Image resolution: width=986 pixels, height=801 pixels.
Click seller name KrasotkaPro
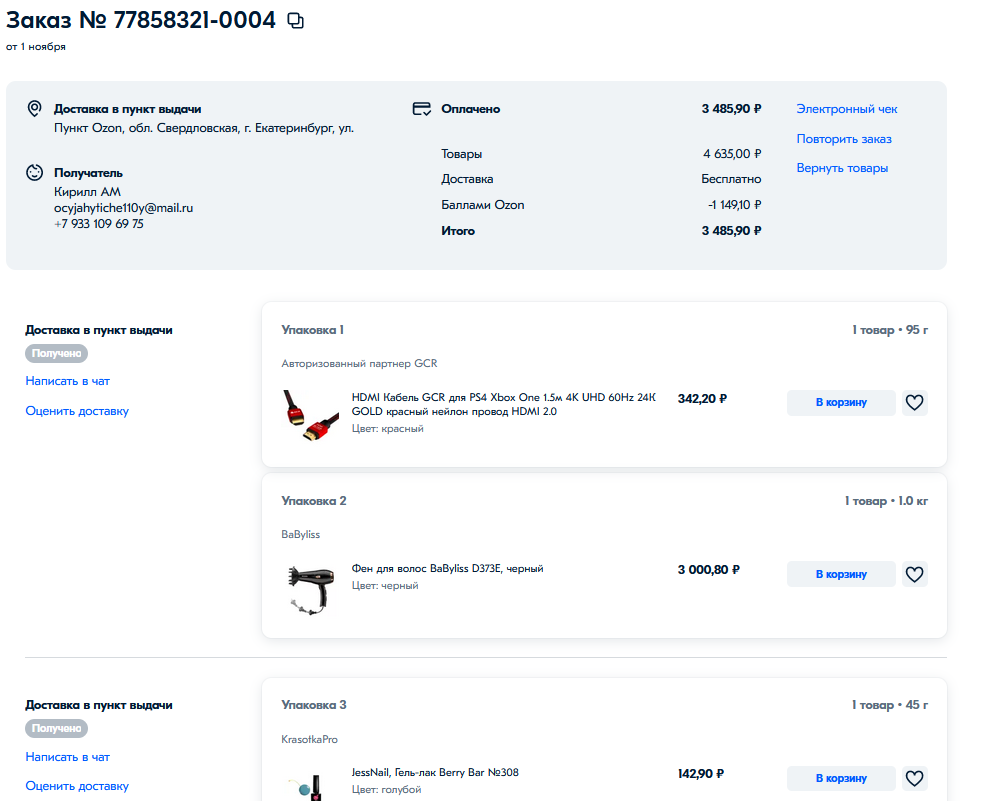click(x=309, y=739)
